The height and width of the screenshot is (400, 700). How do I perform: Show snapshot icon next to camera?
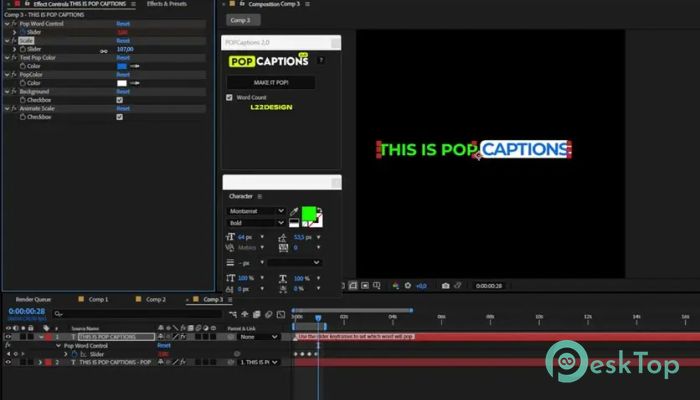[x=458, y=286]
